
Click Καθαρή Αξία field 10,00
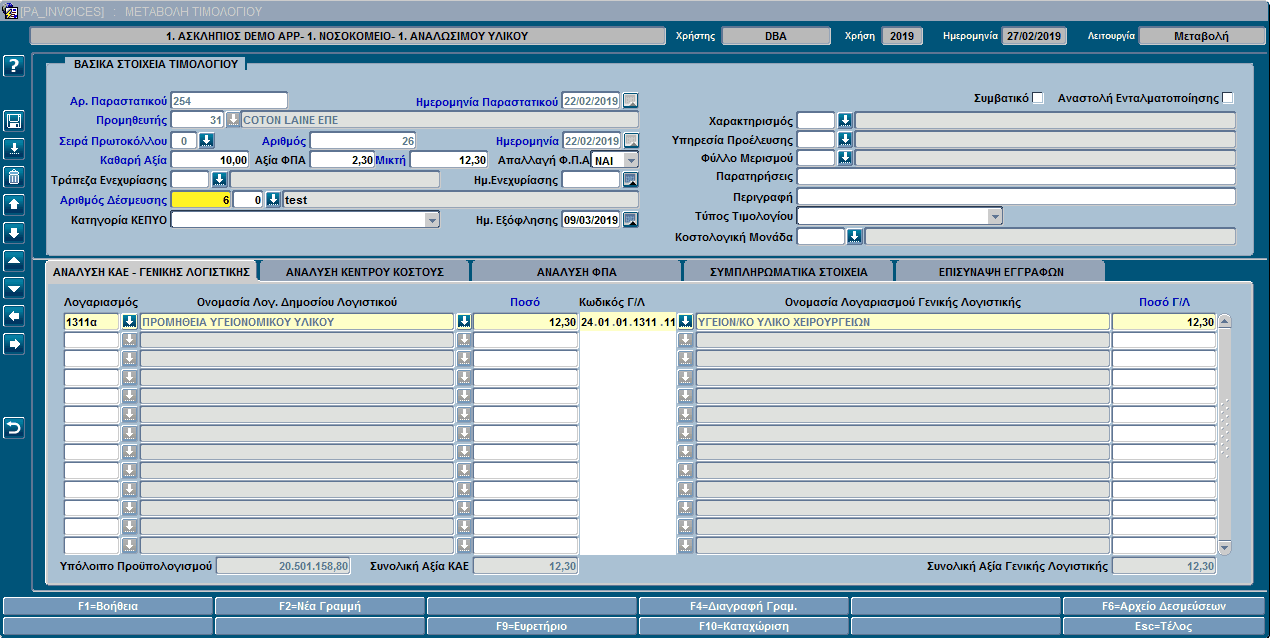pyautogui.click(x=210, y=160)
